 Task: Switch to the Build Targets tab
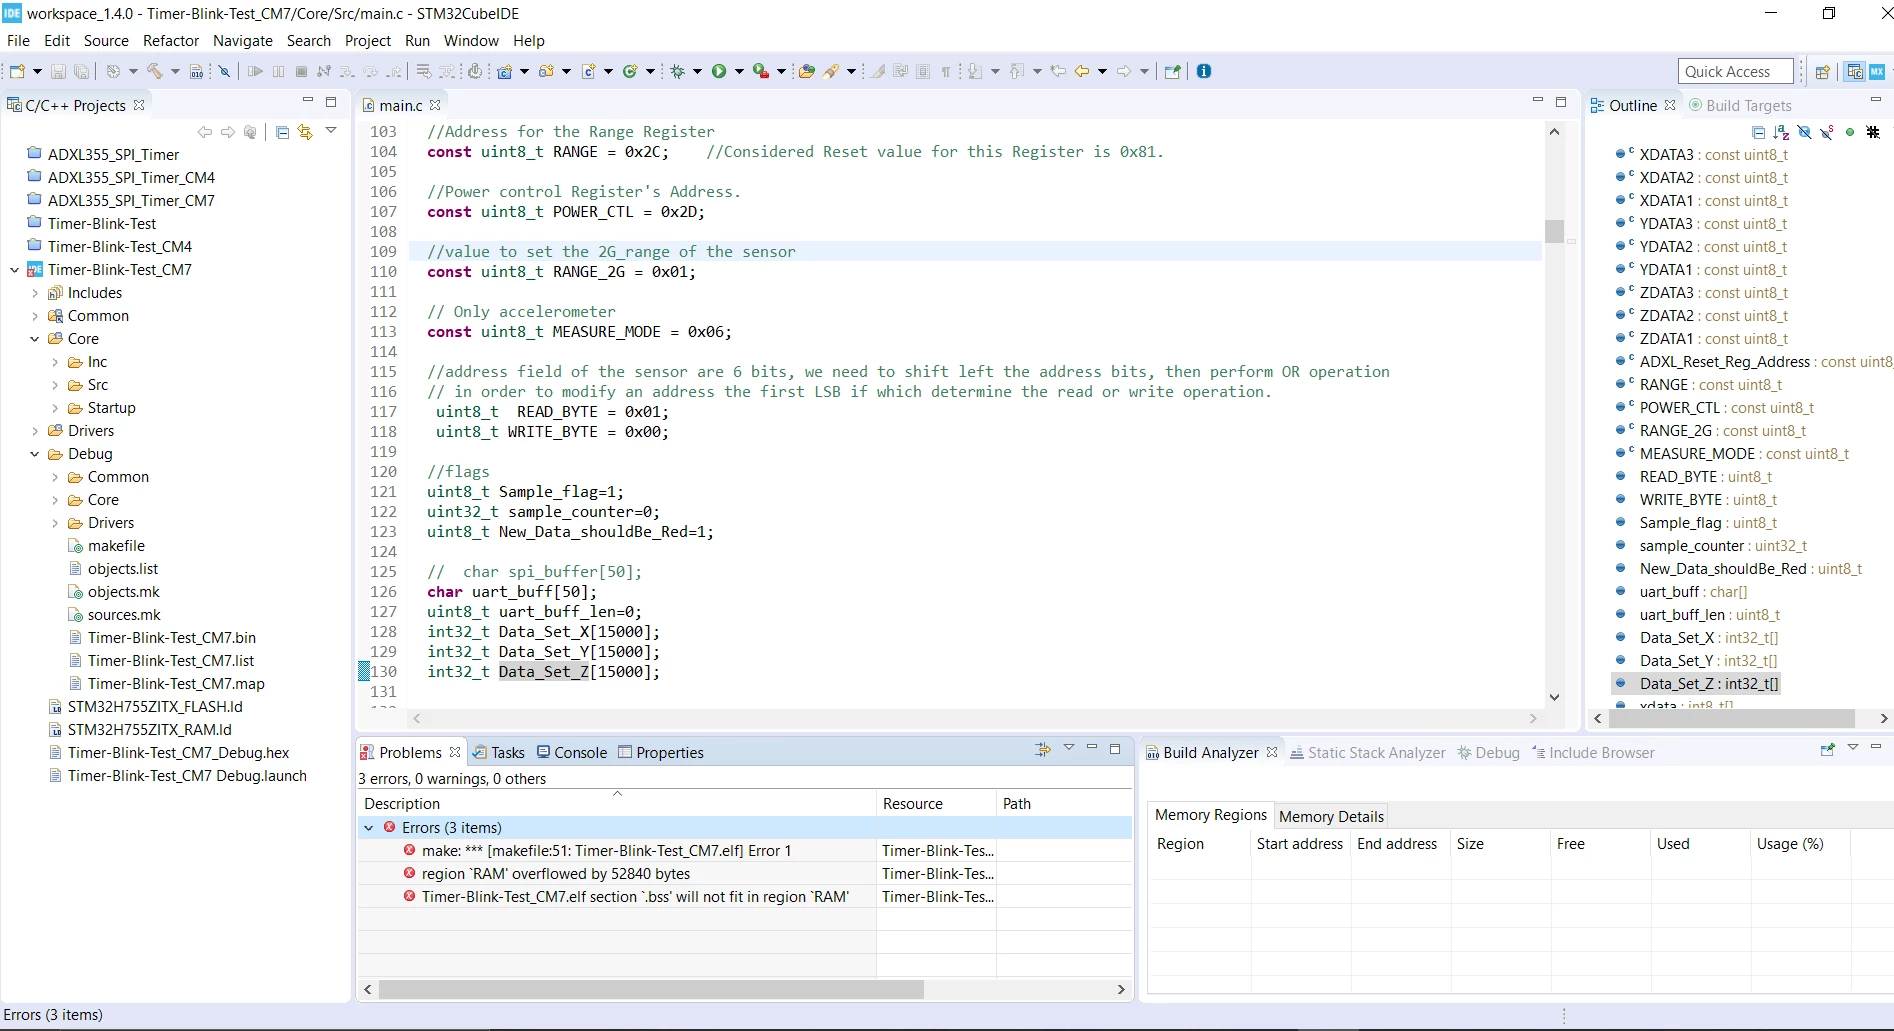[1740, 106]
